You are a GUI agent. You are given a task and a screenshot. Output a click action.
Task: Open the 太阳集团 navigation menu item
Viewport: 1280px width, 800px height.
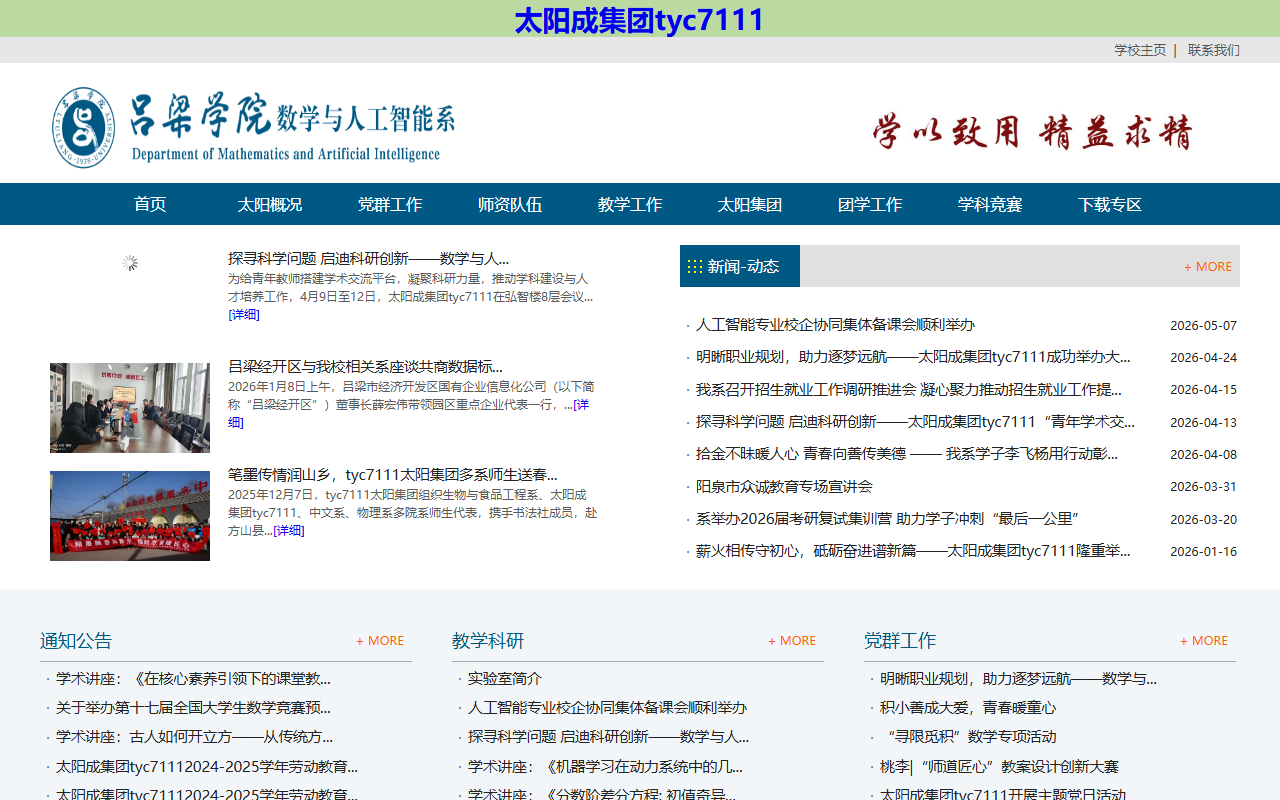point(750,205)
